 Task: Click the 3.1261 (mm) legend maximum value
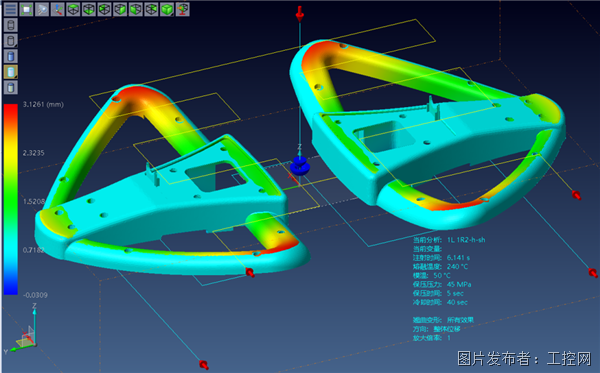click(x=43, y=104)
